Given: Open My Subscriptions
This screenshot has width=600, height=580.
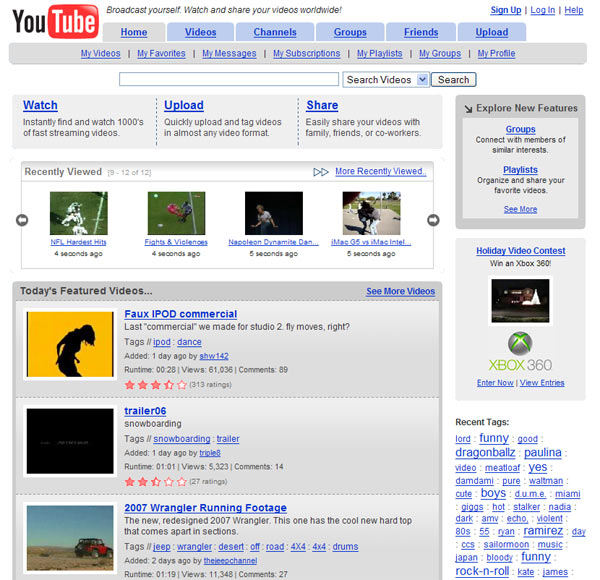Looking at the screenshot, I should (307, 54).
